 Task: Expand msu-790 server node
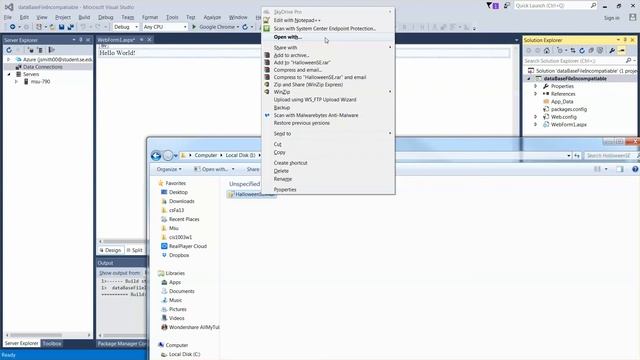[16, 82]
